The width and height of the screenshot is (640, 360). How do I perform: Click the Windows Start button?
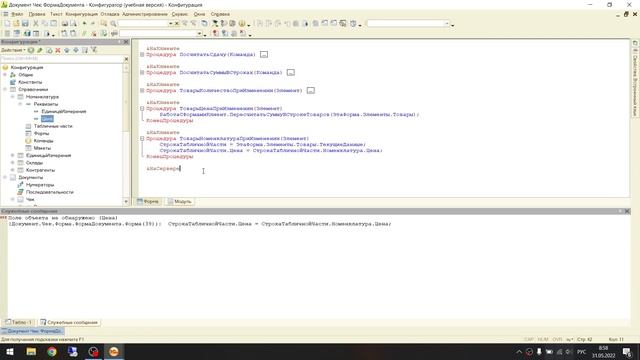click(10, 351)
